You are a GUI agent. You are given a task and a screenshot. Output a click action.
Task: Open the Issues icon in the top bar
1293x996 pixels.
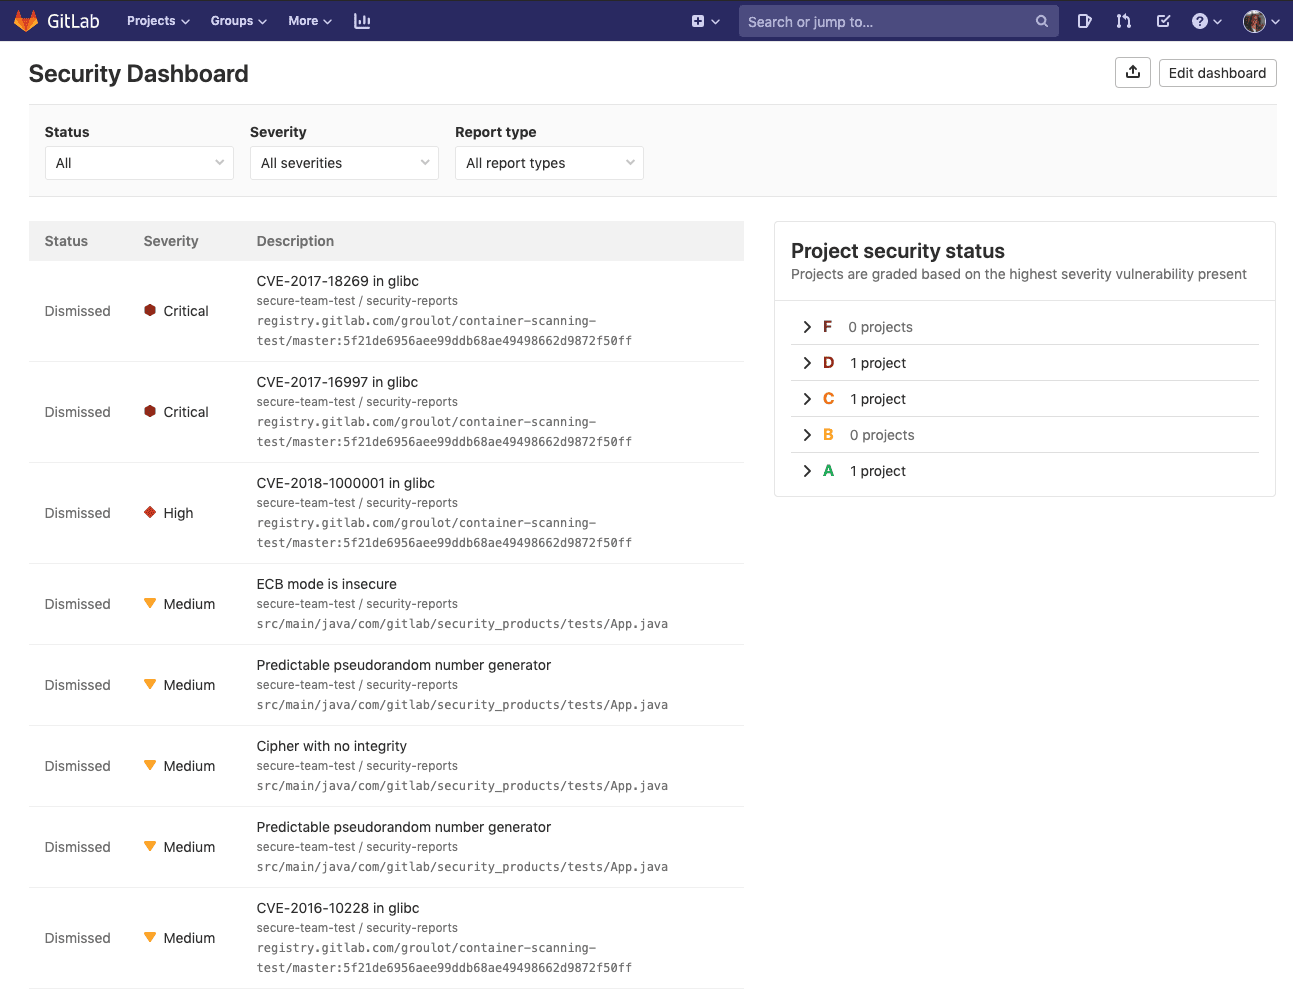point(1085,21)
